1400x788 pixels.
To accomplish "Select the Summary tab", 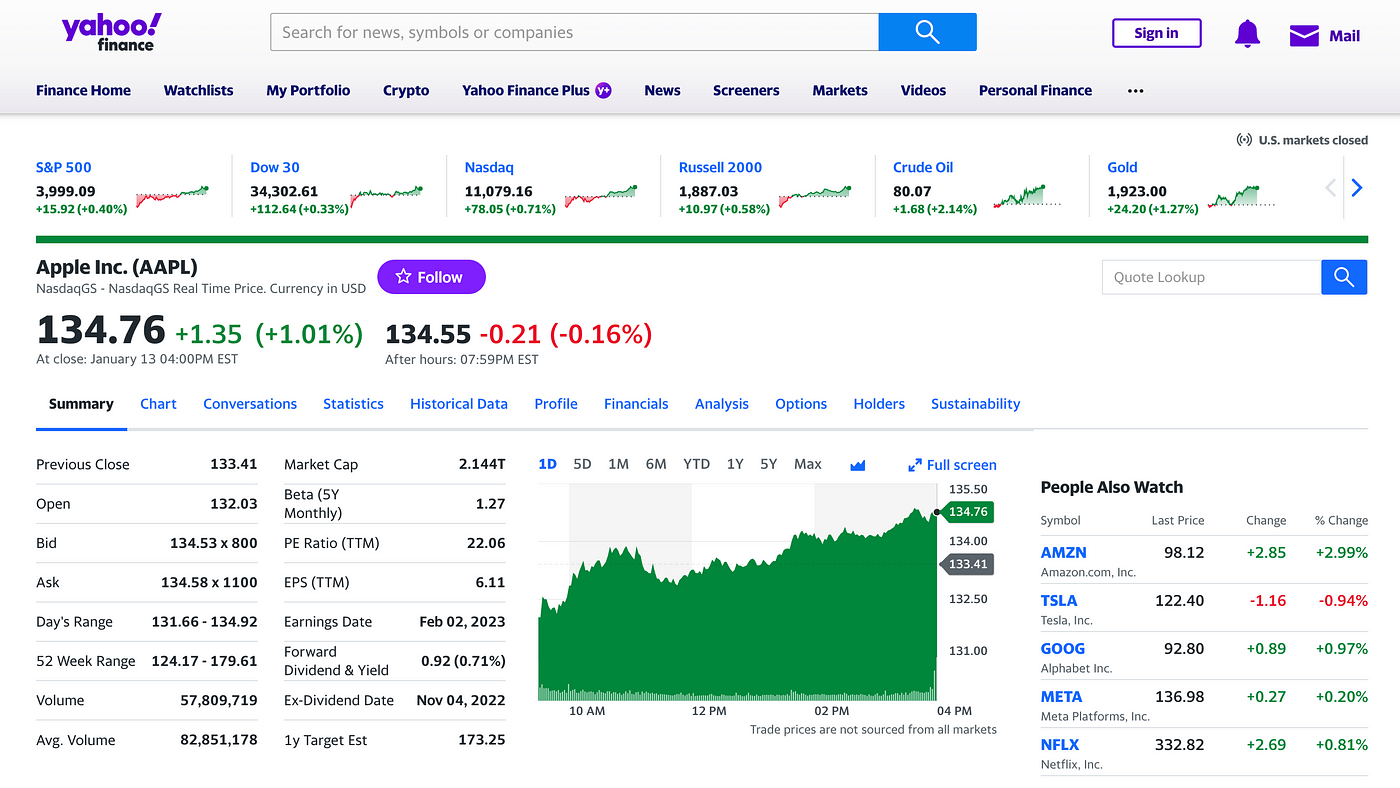I will 81,404.
